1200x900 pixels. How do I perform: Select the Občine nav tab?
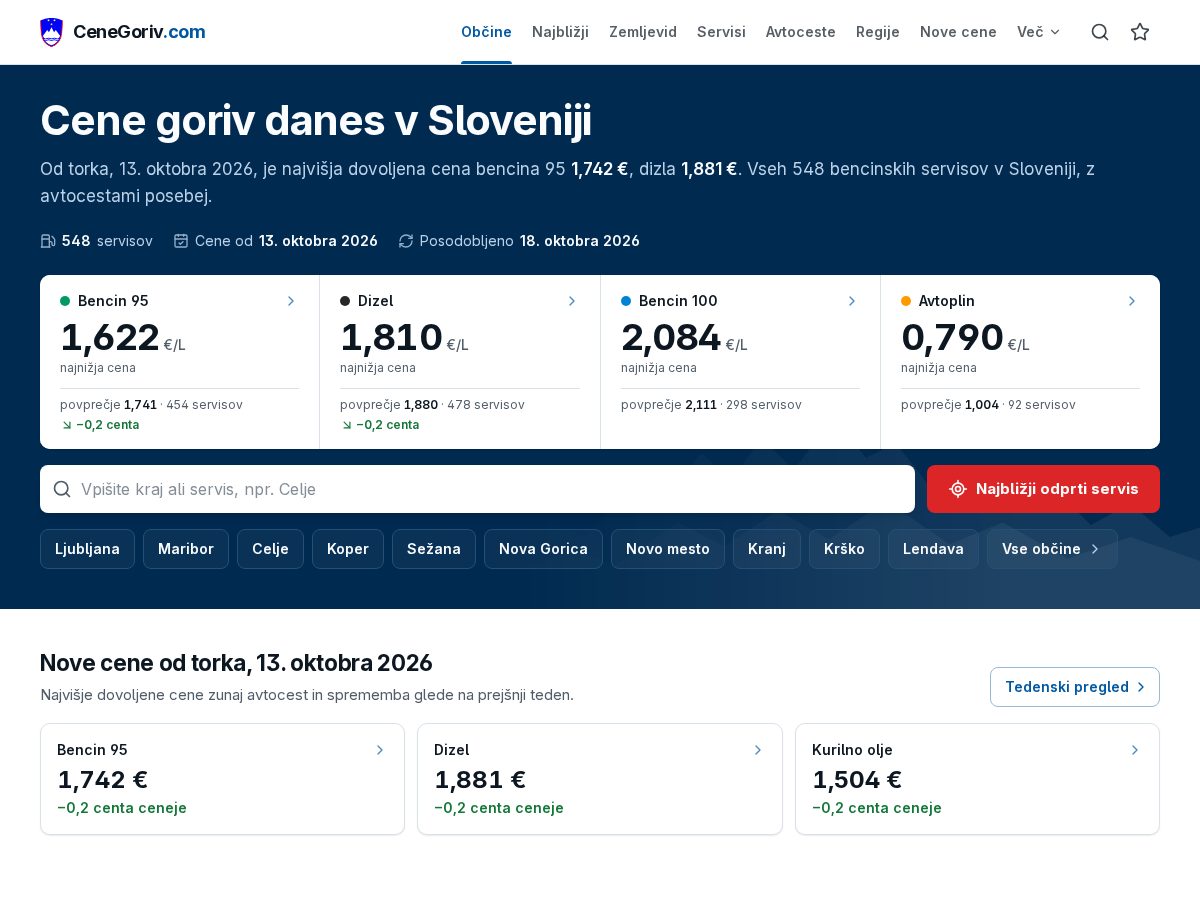486,32
